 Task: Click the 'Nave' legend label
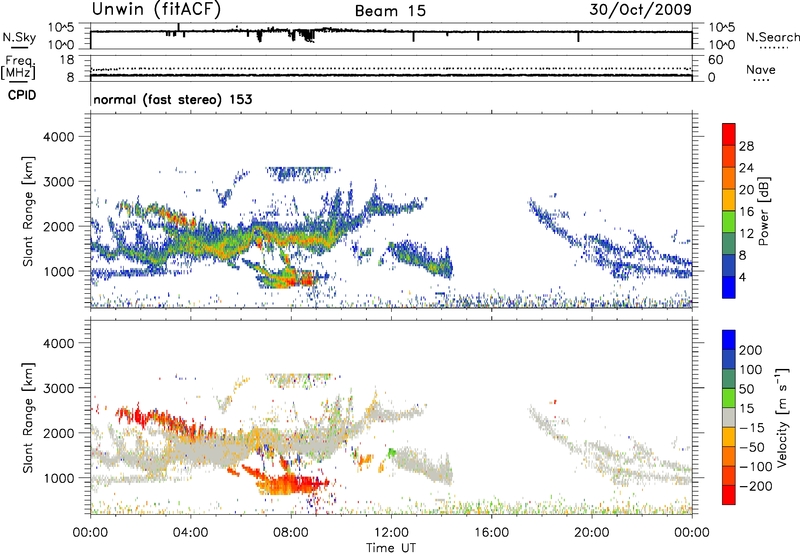coord(761,69)
